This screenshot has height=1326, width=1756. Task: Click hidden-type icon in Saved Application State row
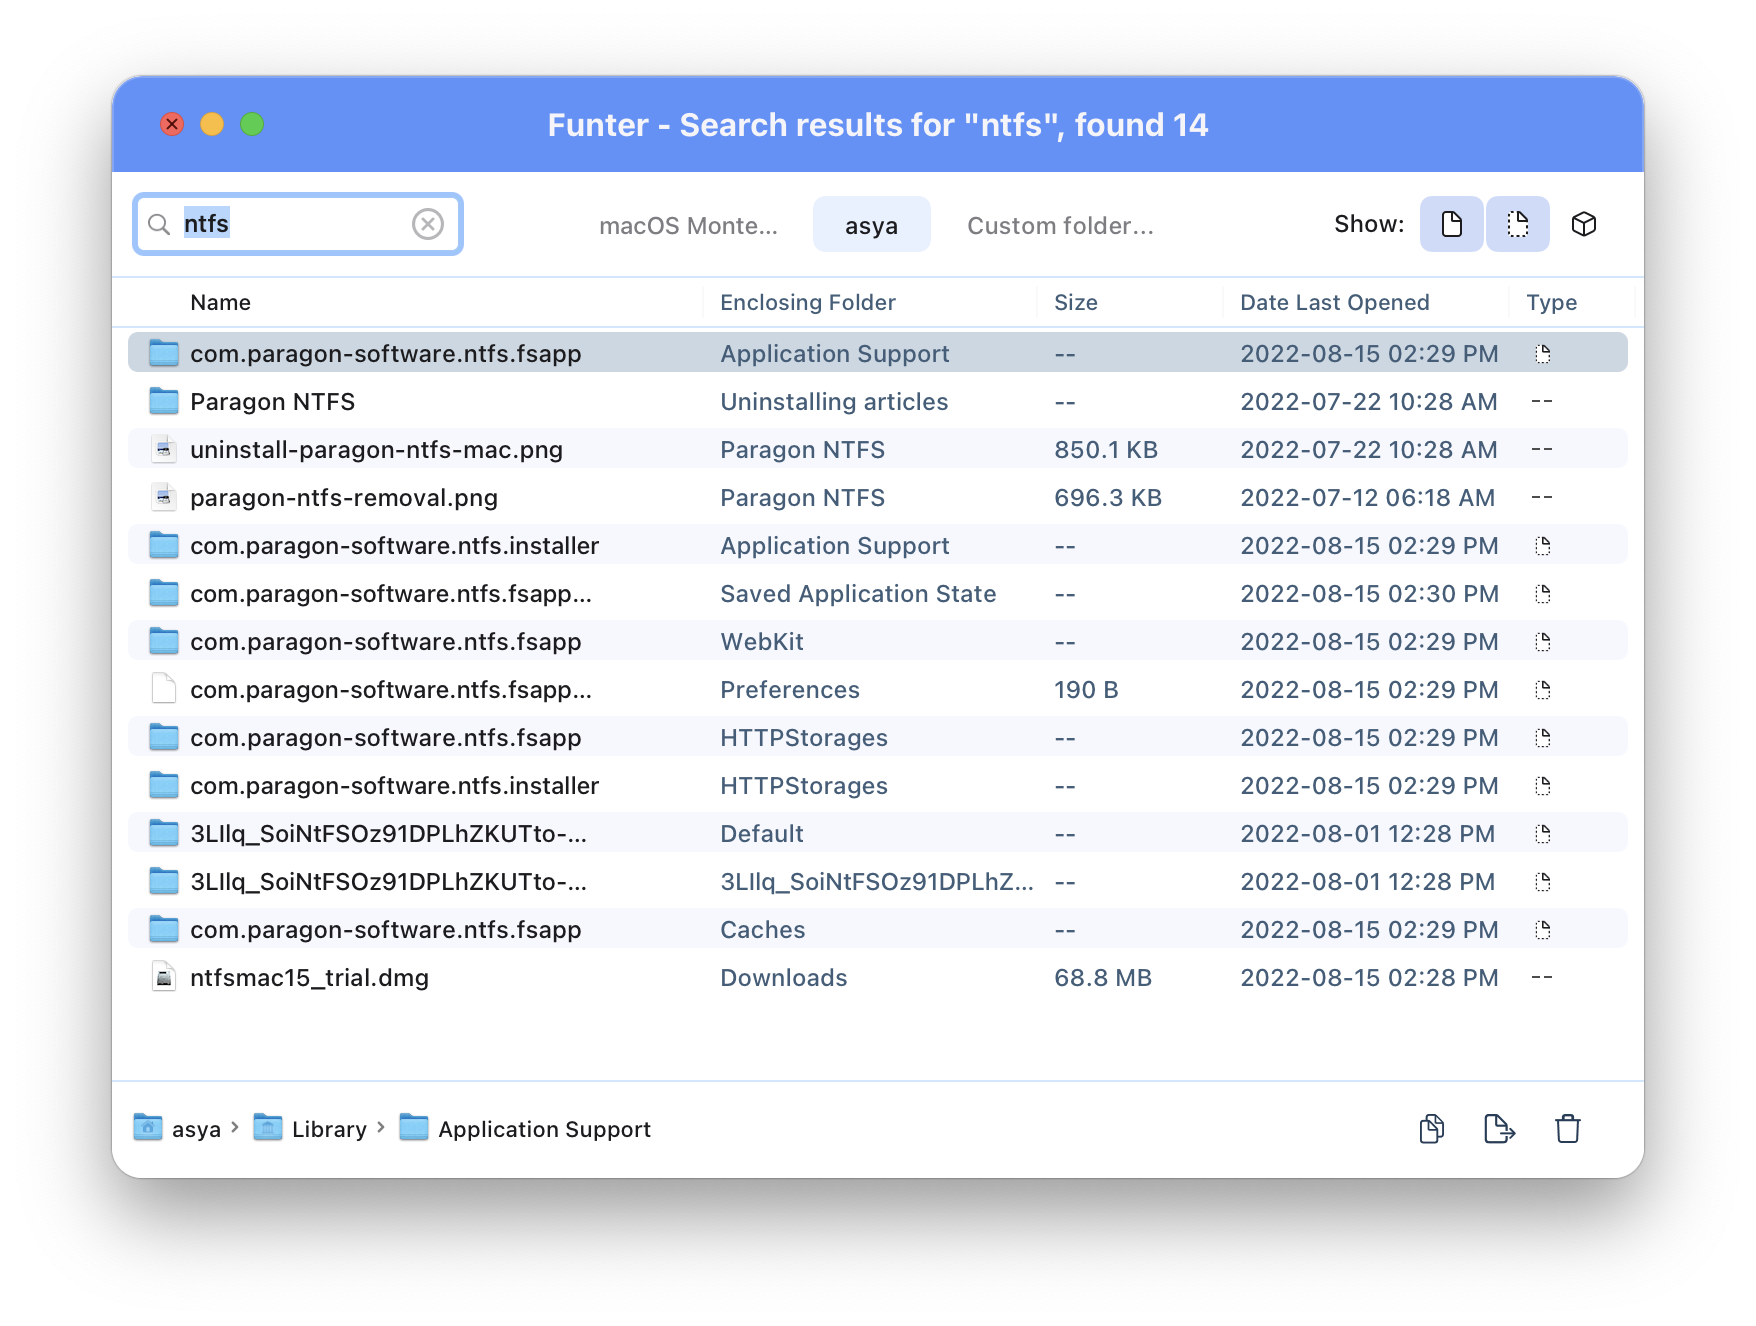[1543, 594]
